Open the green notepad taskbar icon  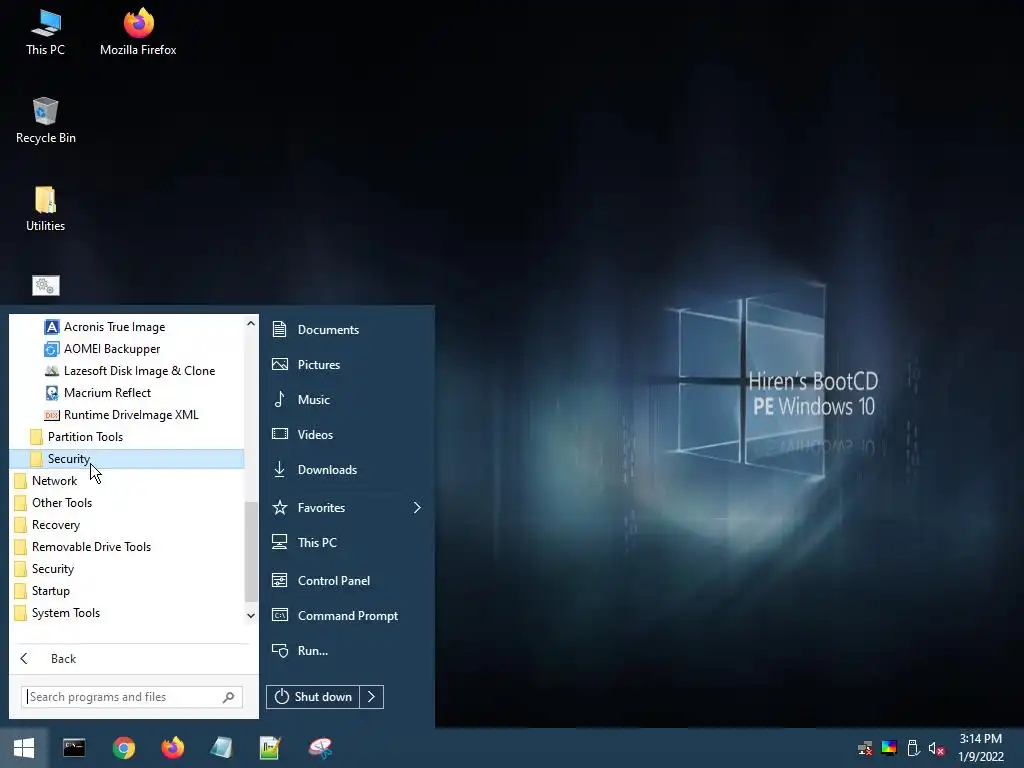(x=270, y=748)
